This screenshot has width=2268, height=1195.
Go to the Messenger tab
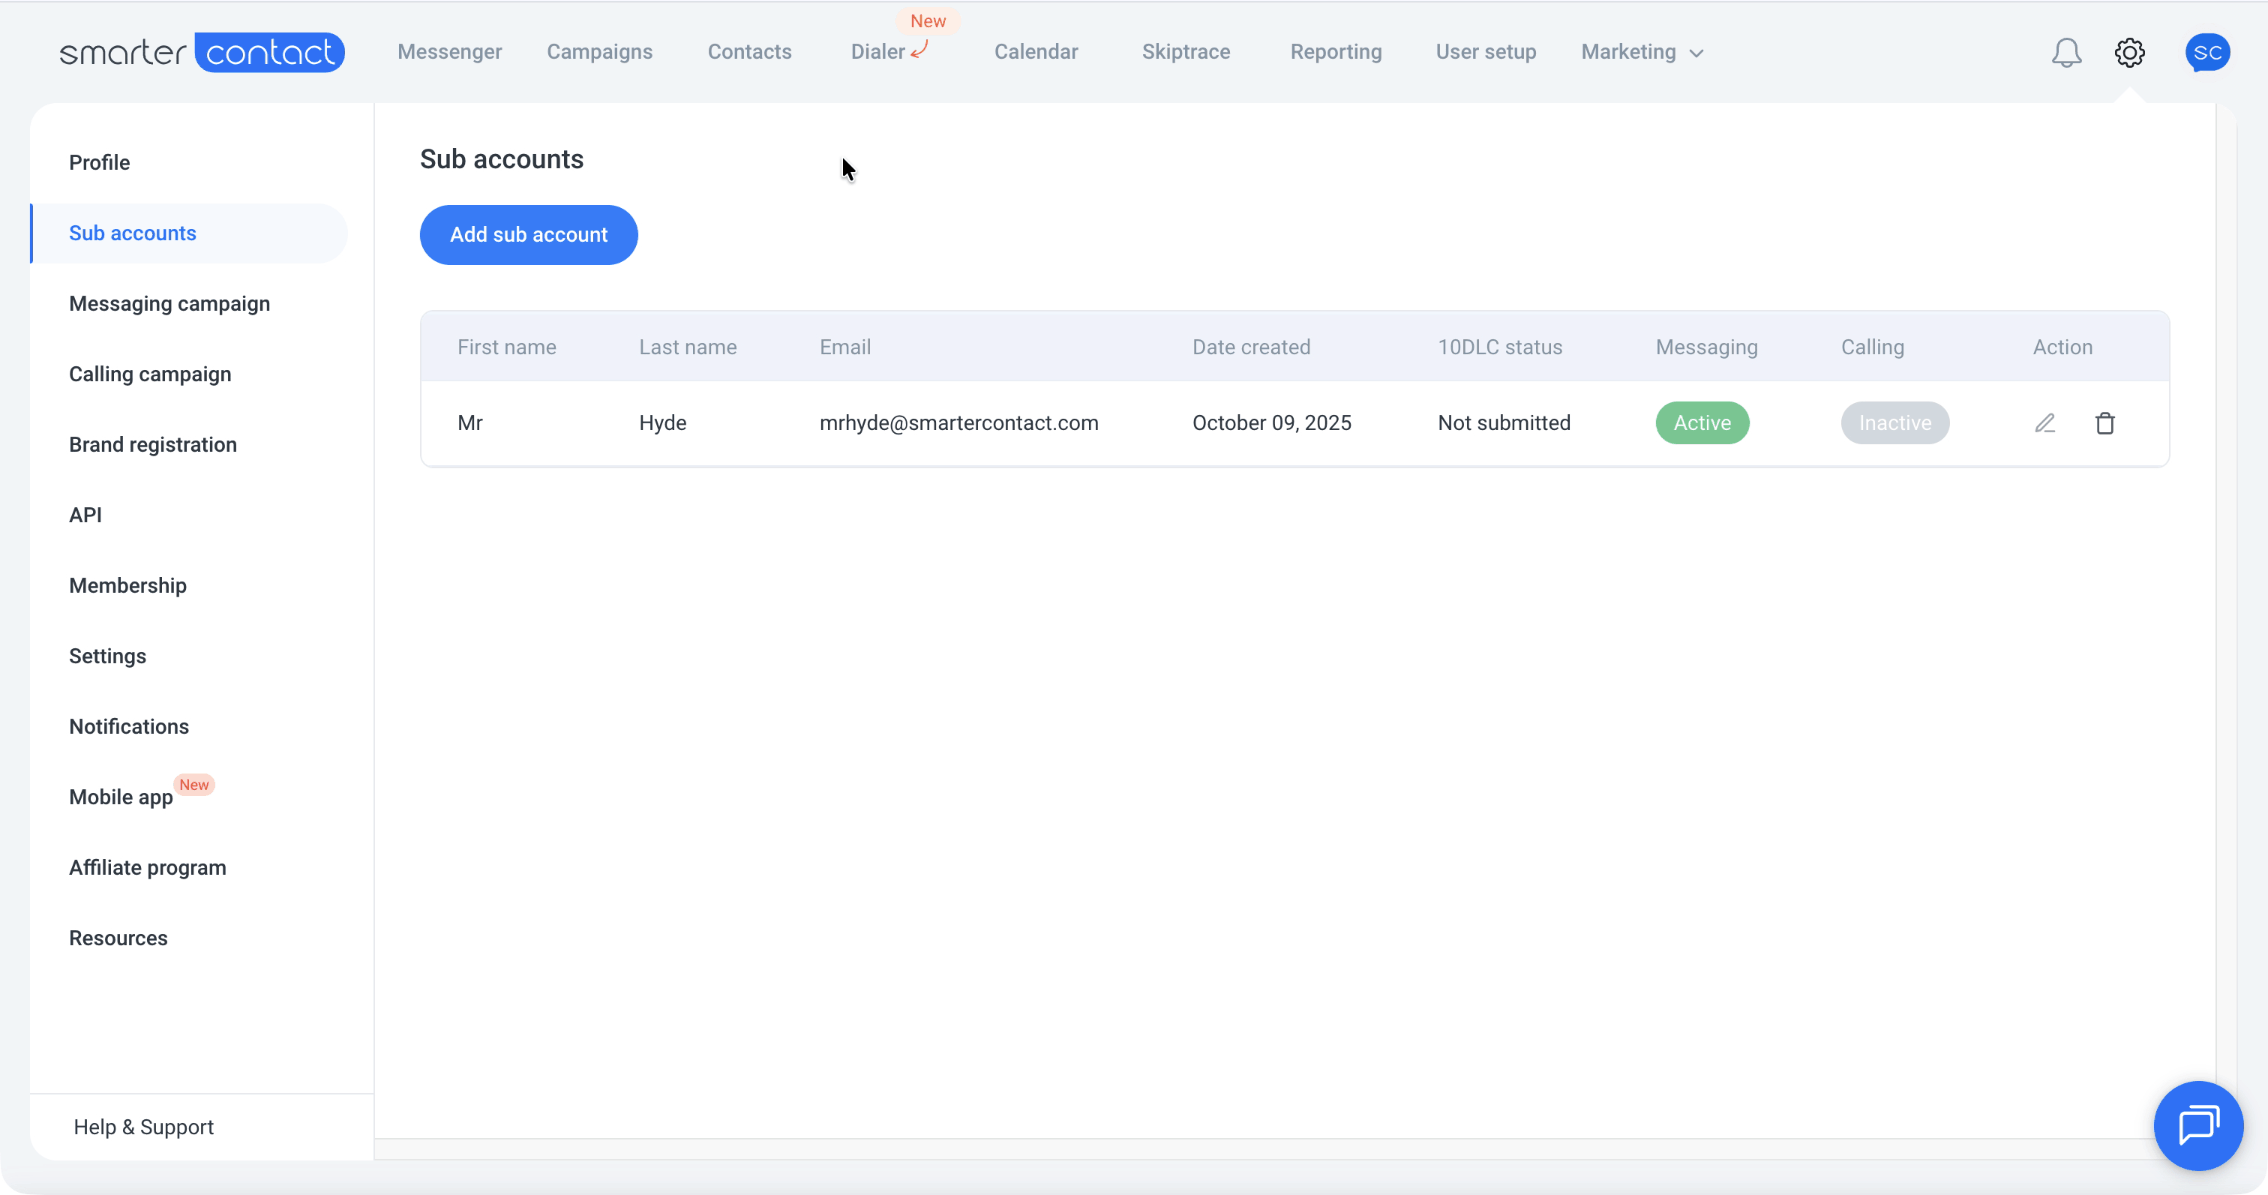449,52
